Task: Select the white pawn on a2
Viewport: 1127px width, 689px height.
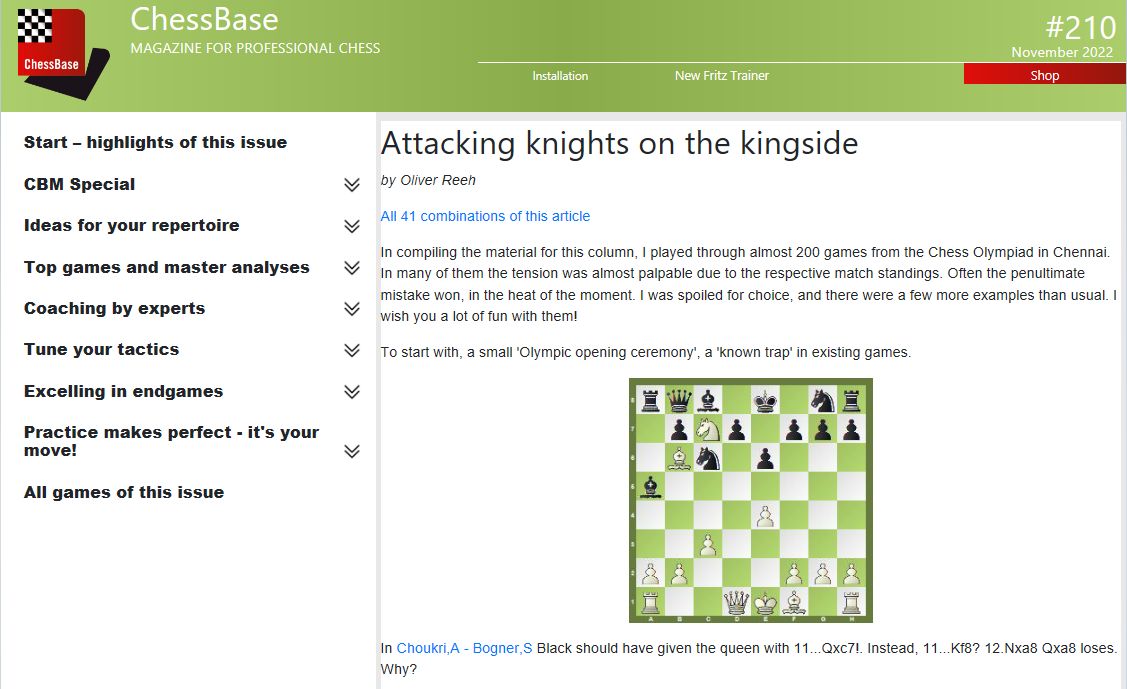Action: tap(650, 573)
